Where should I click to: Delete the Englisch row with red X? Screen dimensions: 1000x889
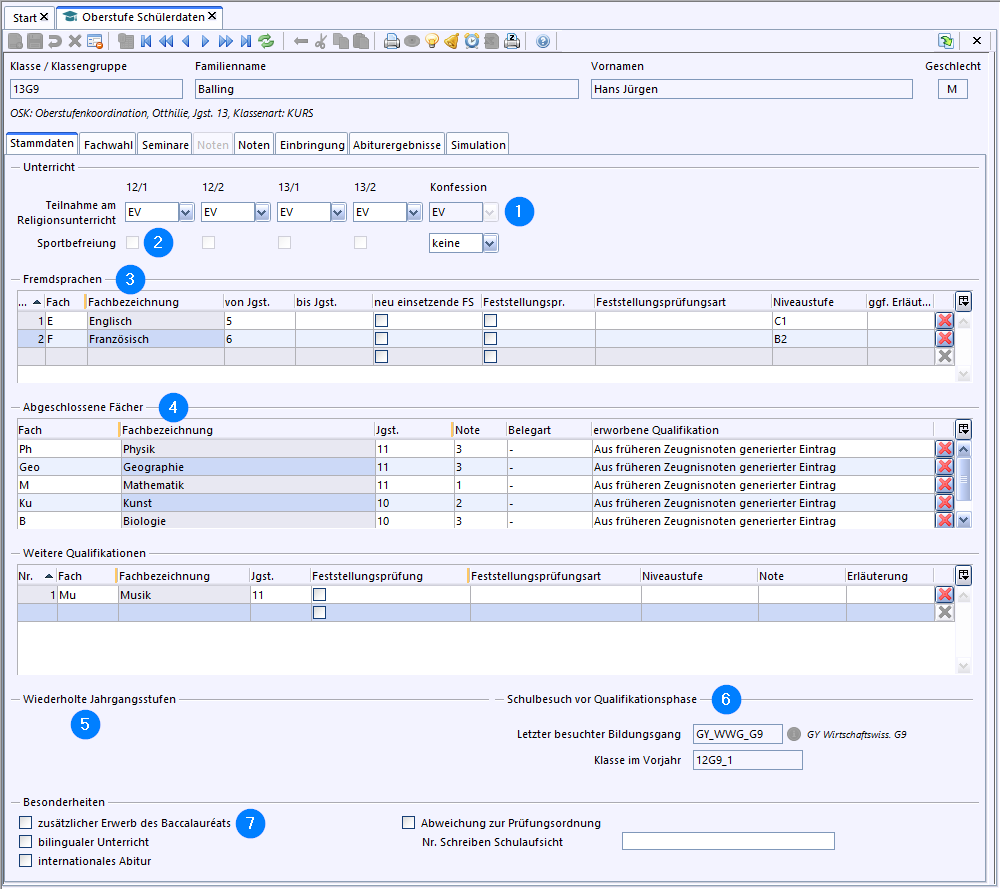pyautogui.click(x=944, y=321)
